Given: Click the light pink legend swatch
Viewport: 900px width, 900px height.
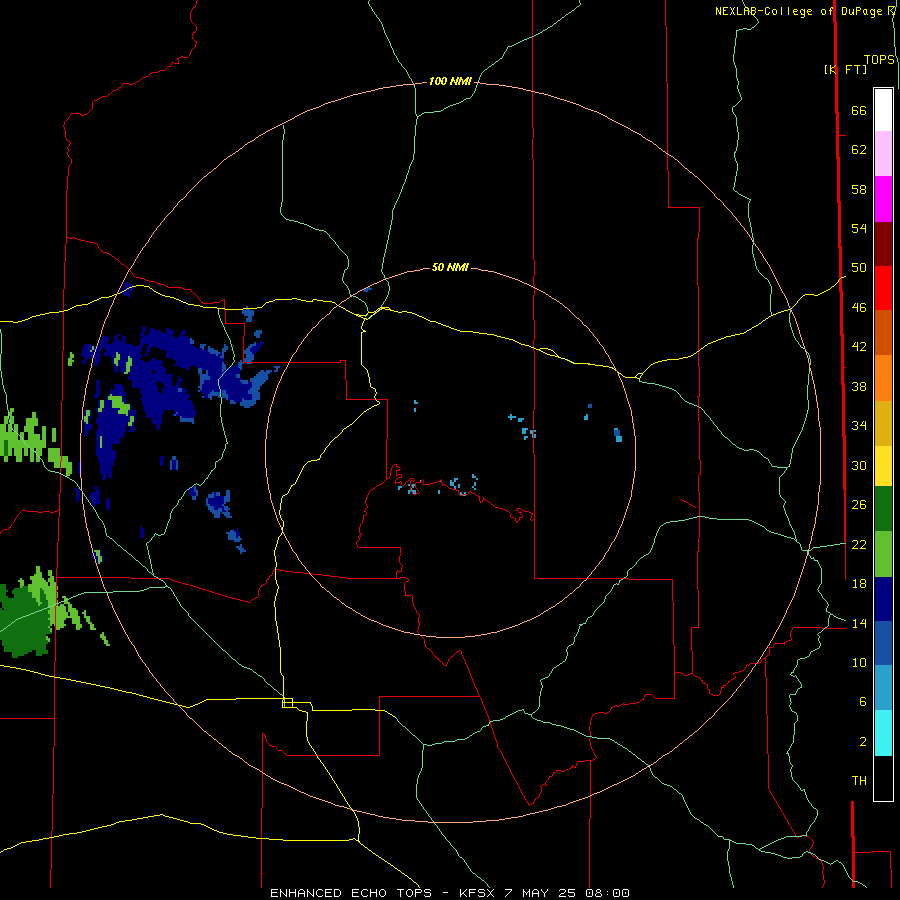Looking at the screenshot, I should click(x=883, y=153).
